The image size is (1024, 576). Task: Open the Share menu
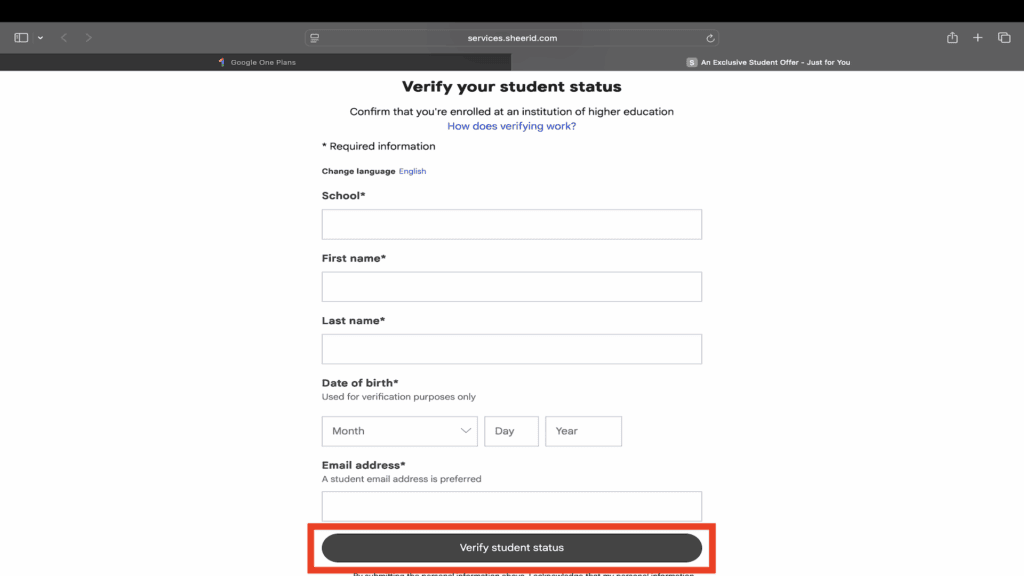click(951, 37)
